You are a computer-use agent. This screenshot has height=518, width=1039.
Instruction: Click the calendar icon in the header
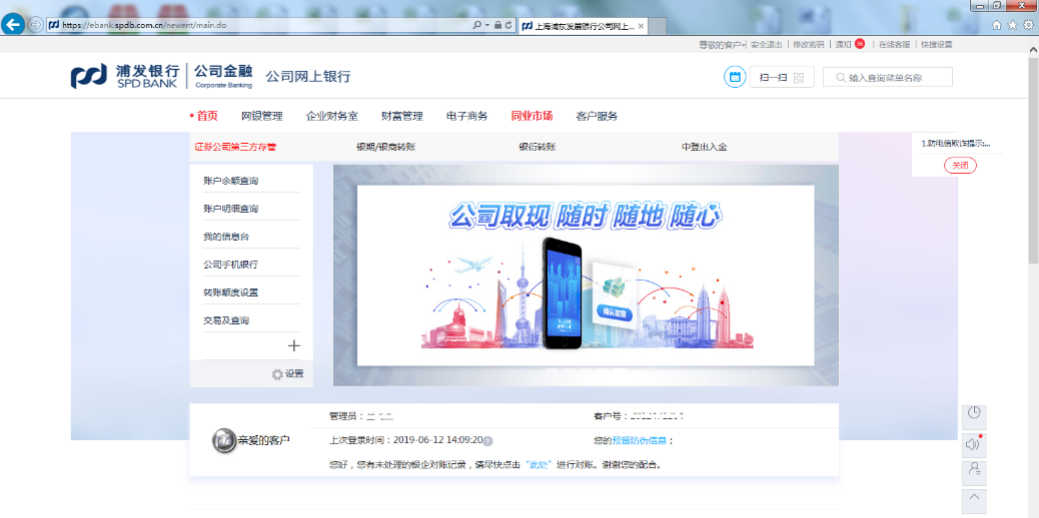point(734,77)
